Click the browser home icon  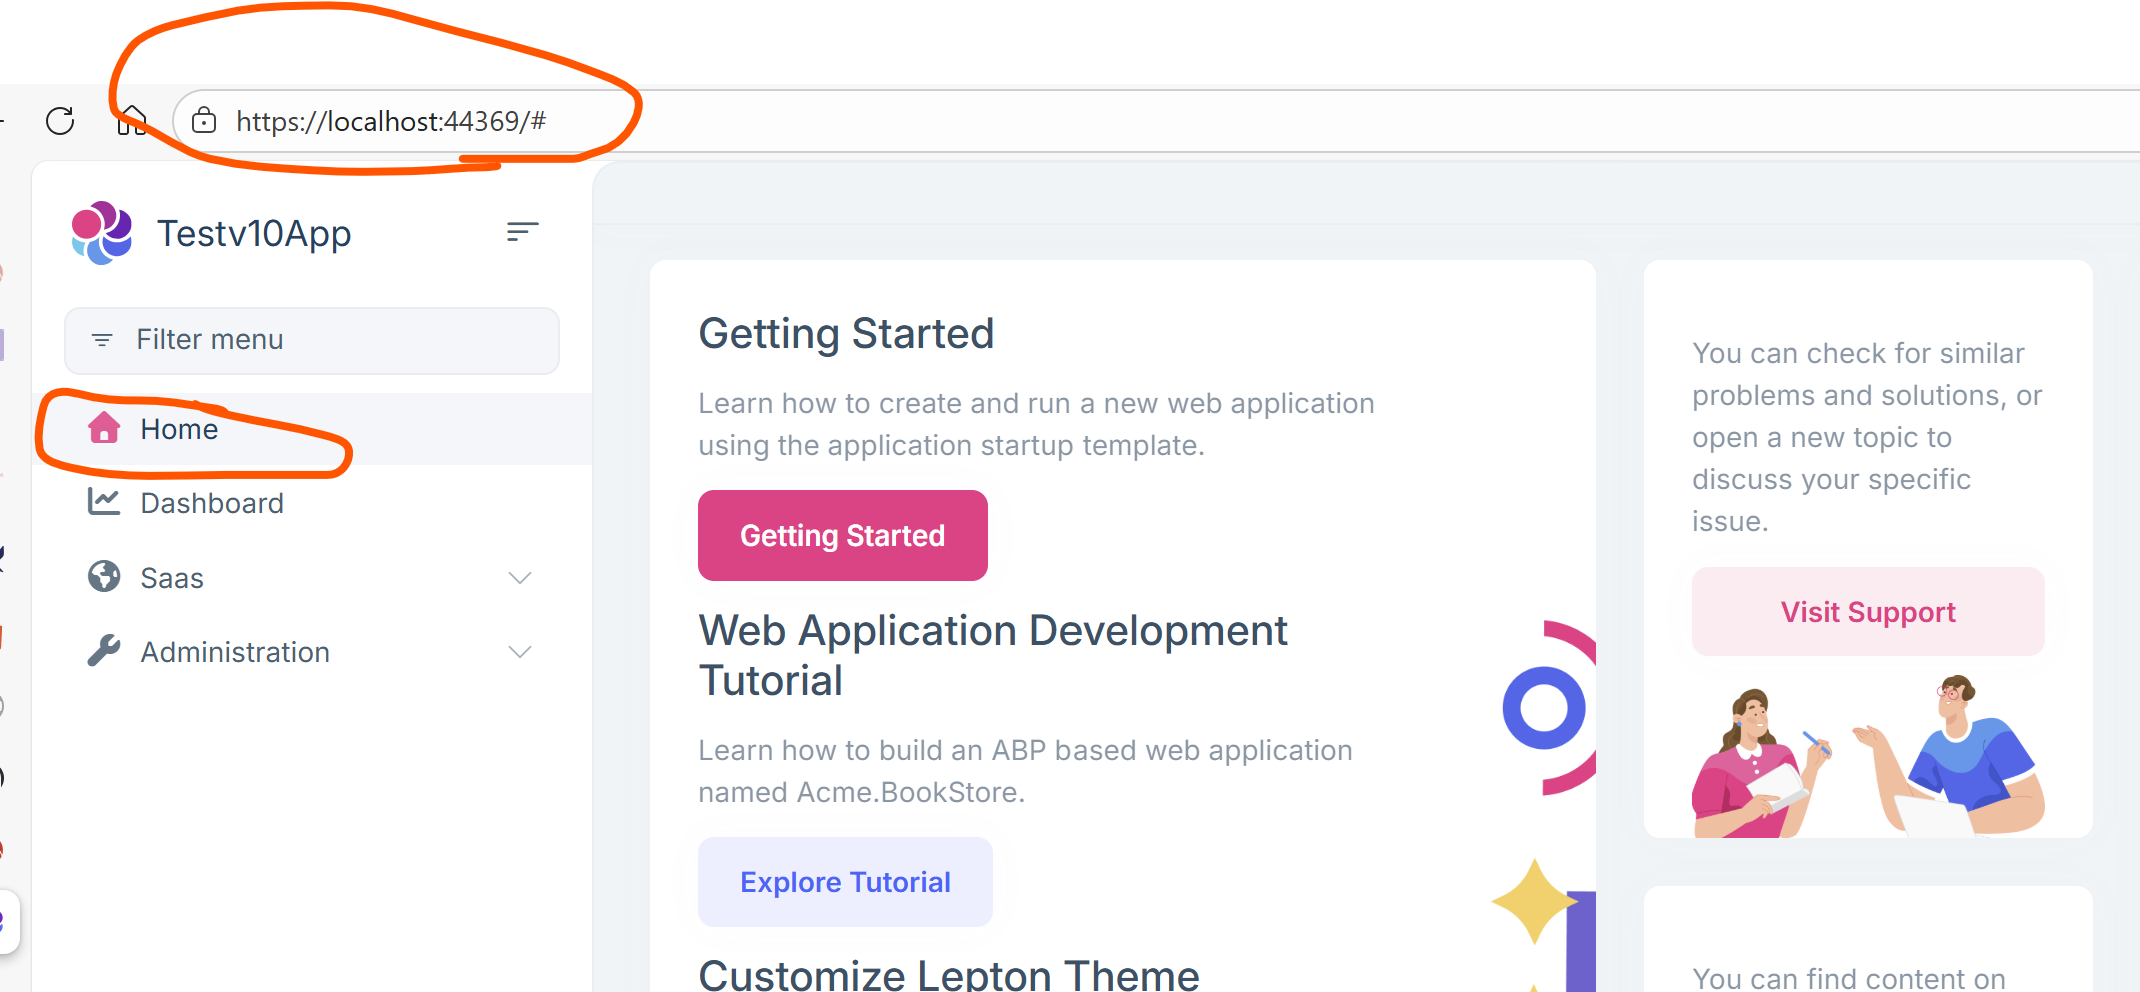pyautogui.click(x=131, y=121)
